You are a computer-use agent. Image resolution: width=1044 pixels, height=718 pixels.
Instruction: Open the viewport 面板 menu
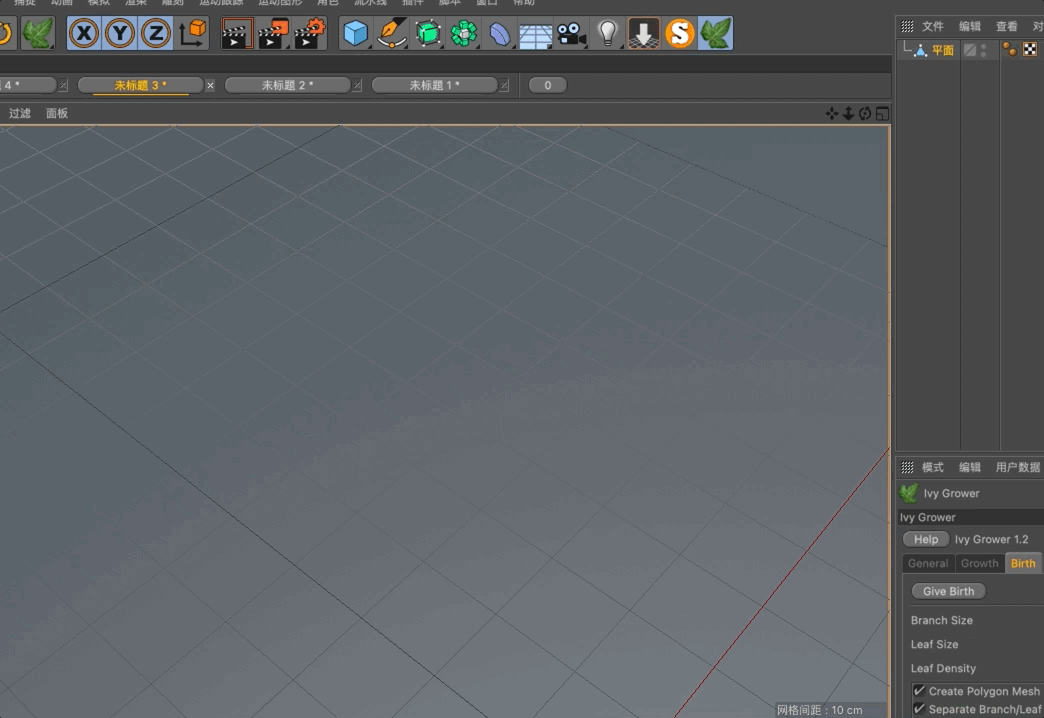(57, 113)
